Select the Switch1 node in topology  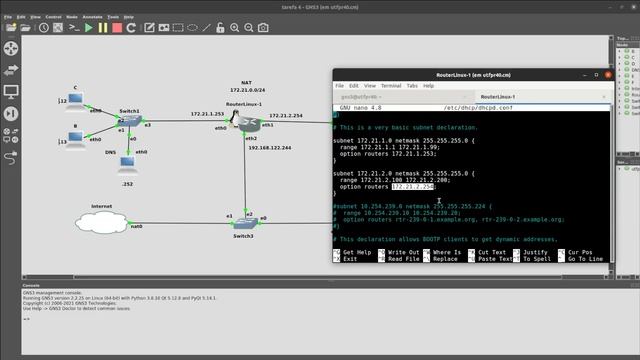click(131, 120)
